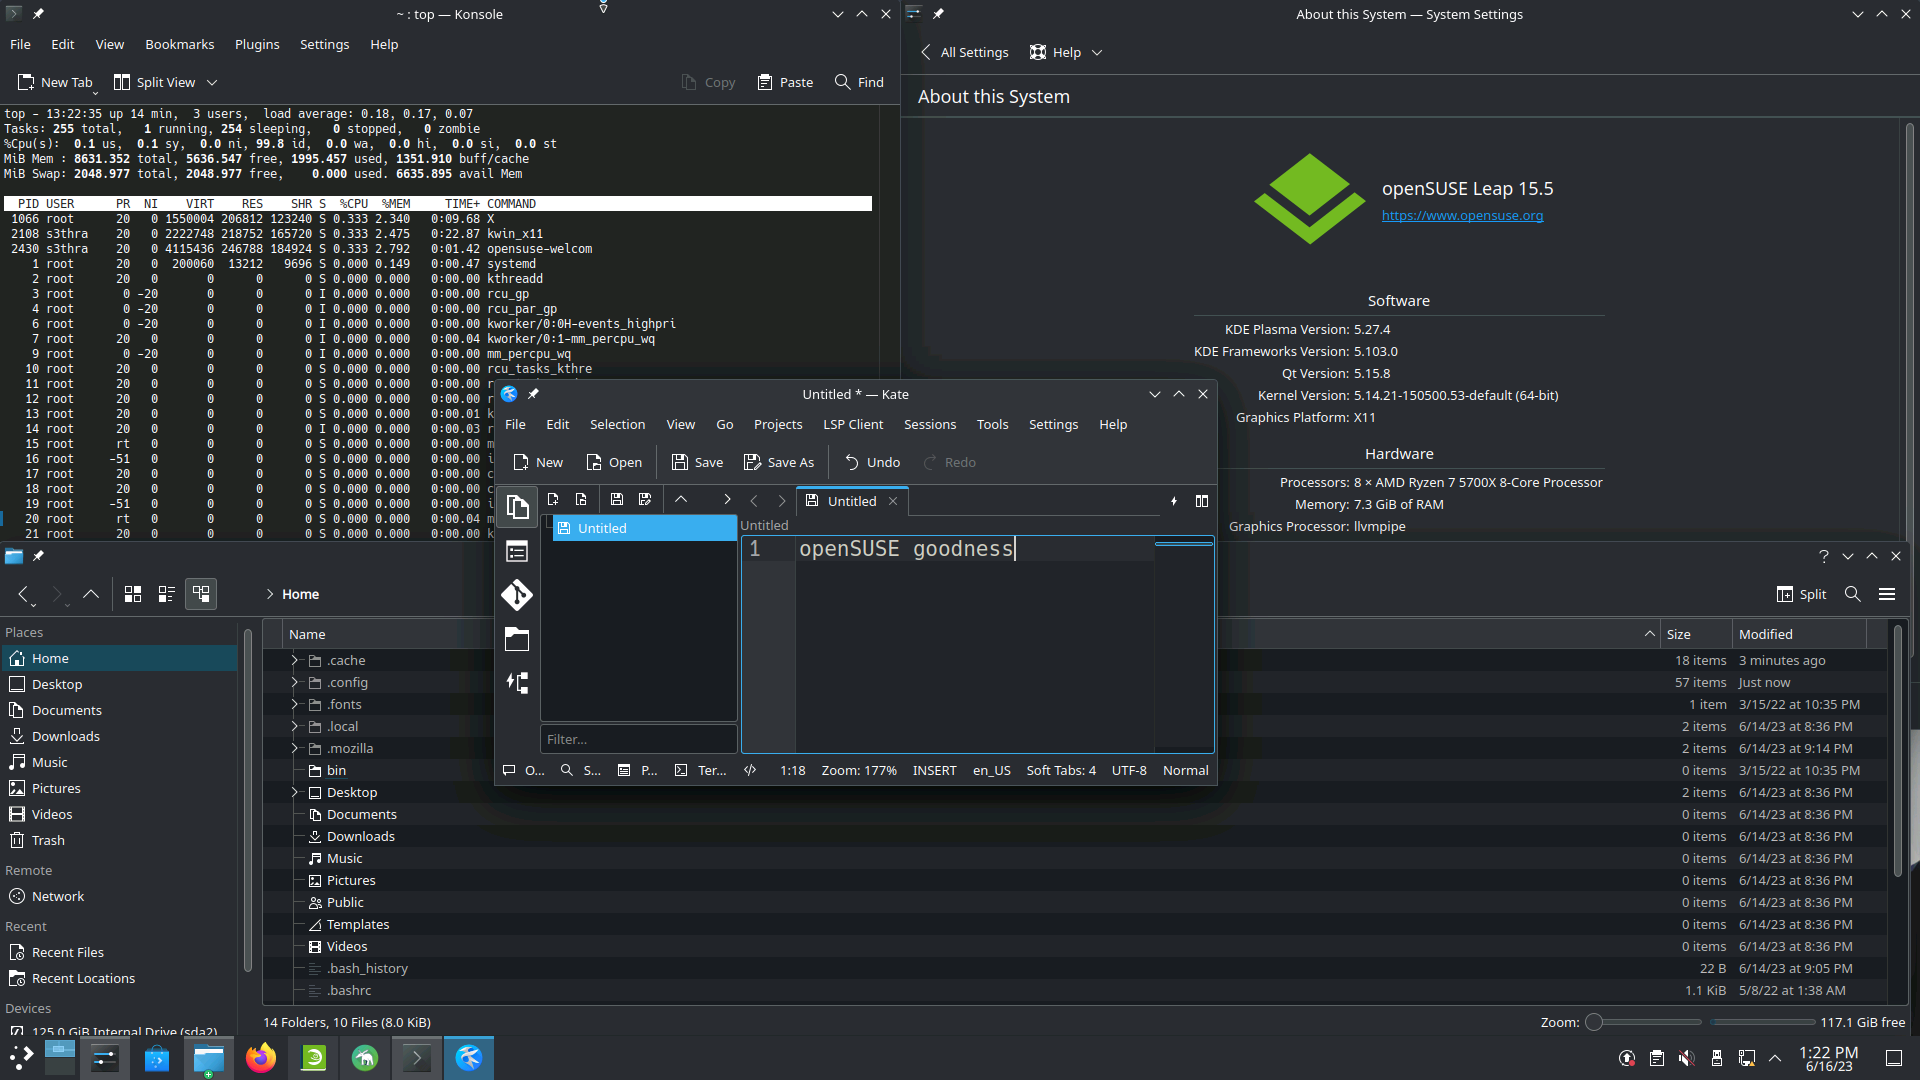Click the openSUSE website link in System Settings
The width and height of the screenshot is (1920, 1080).
(1461, 215)
